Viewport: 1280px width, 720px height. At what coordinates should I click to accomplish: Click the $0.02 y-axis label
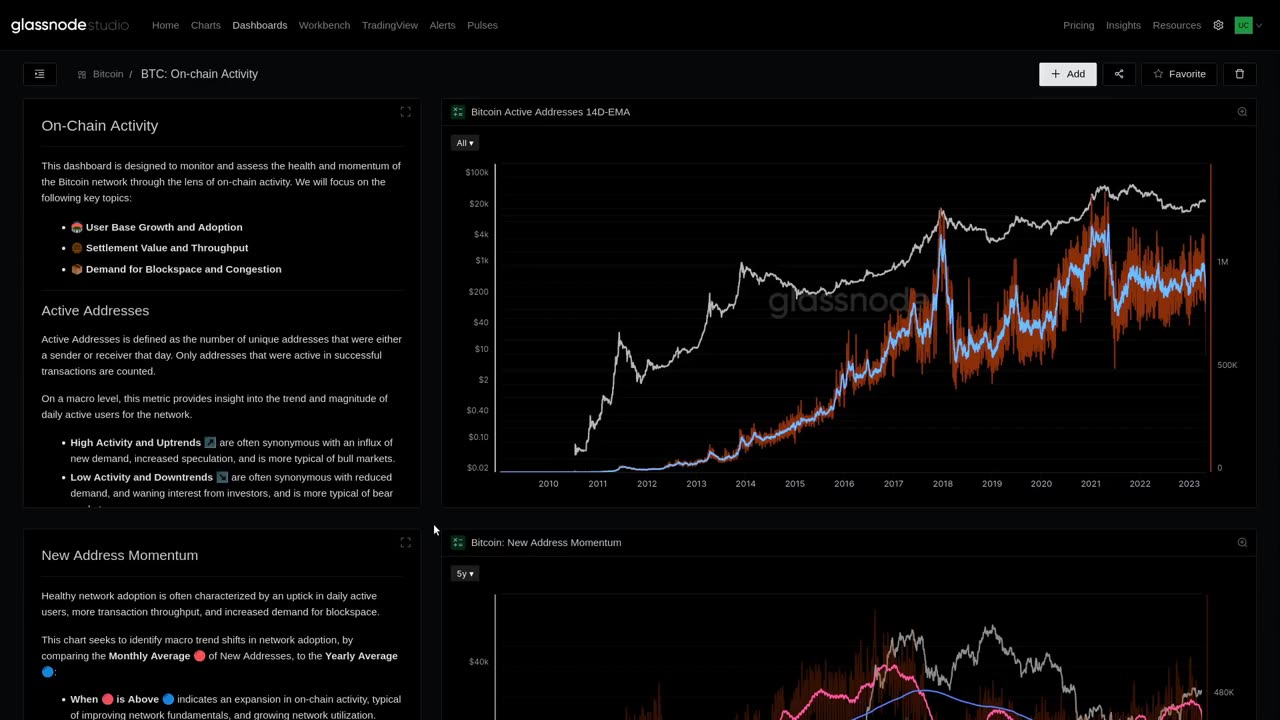[477, 468]
